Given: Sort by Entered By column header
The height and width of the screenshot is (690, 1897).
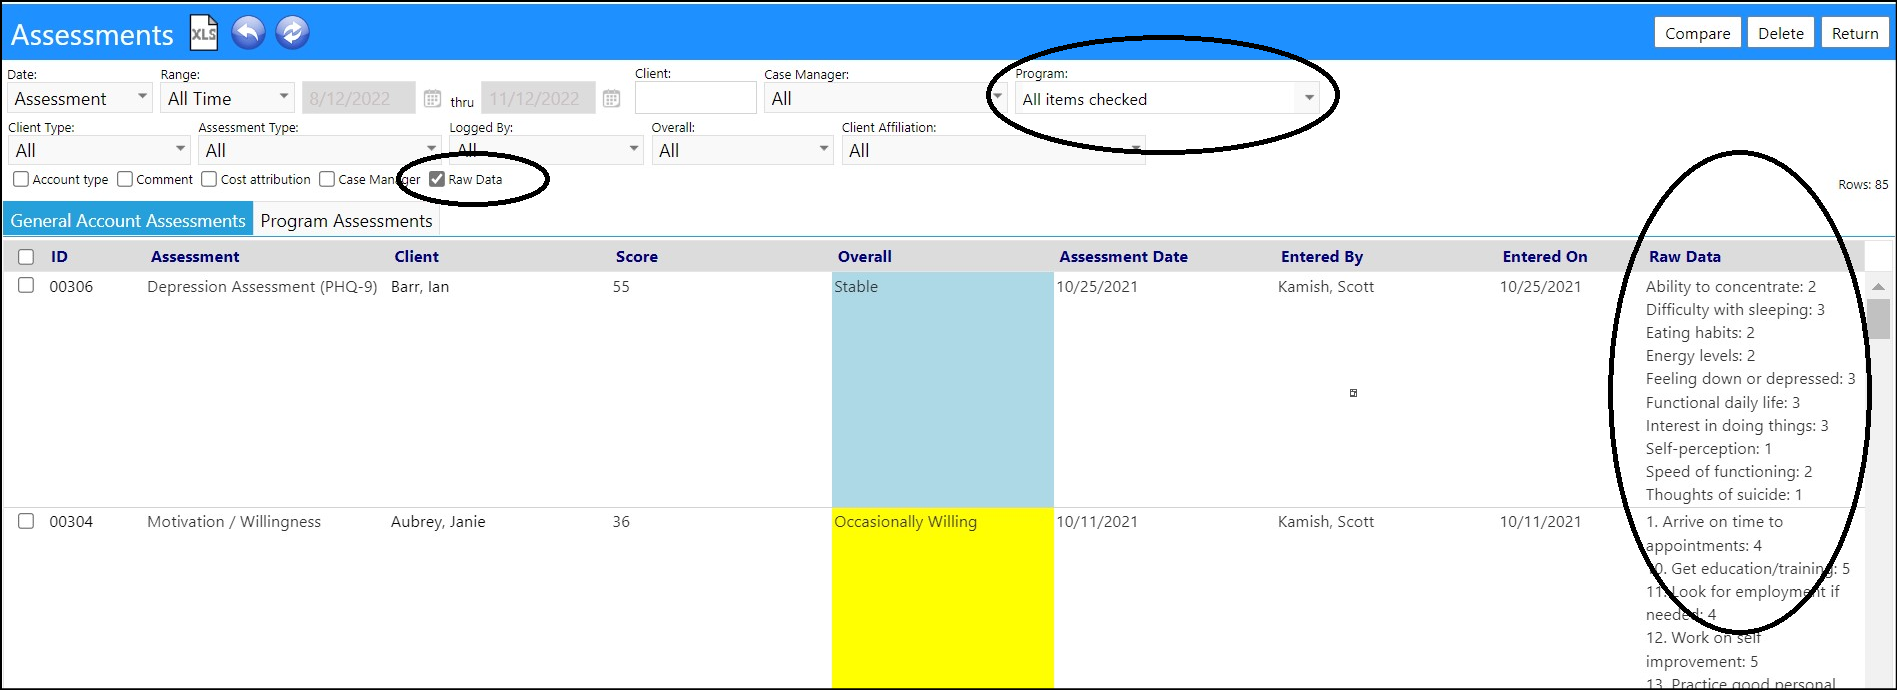Looking at the screenshot, I should coord(1321,257).
